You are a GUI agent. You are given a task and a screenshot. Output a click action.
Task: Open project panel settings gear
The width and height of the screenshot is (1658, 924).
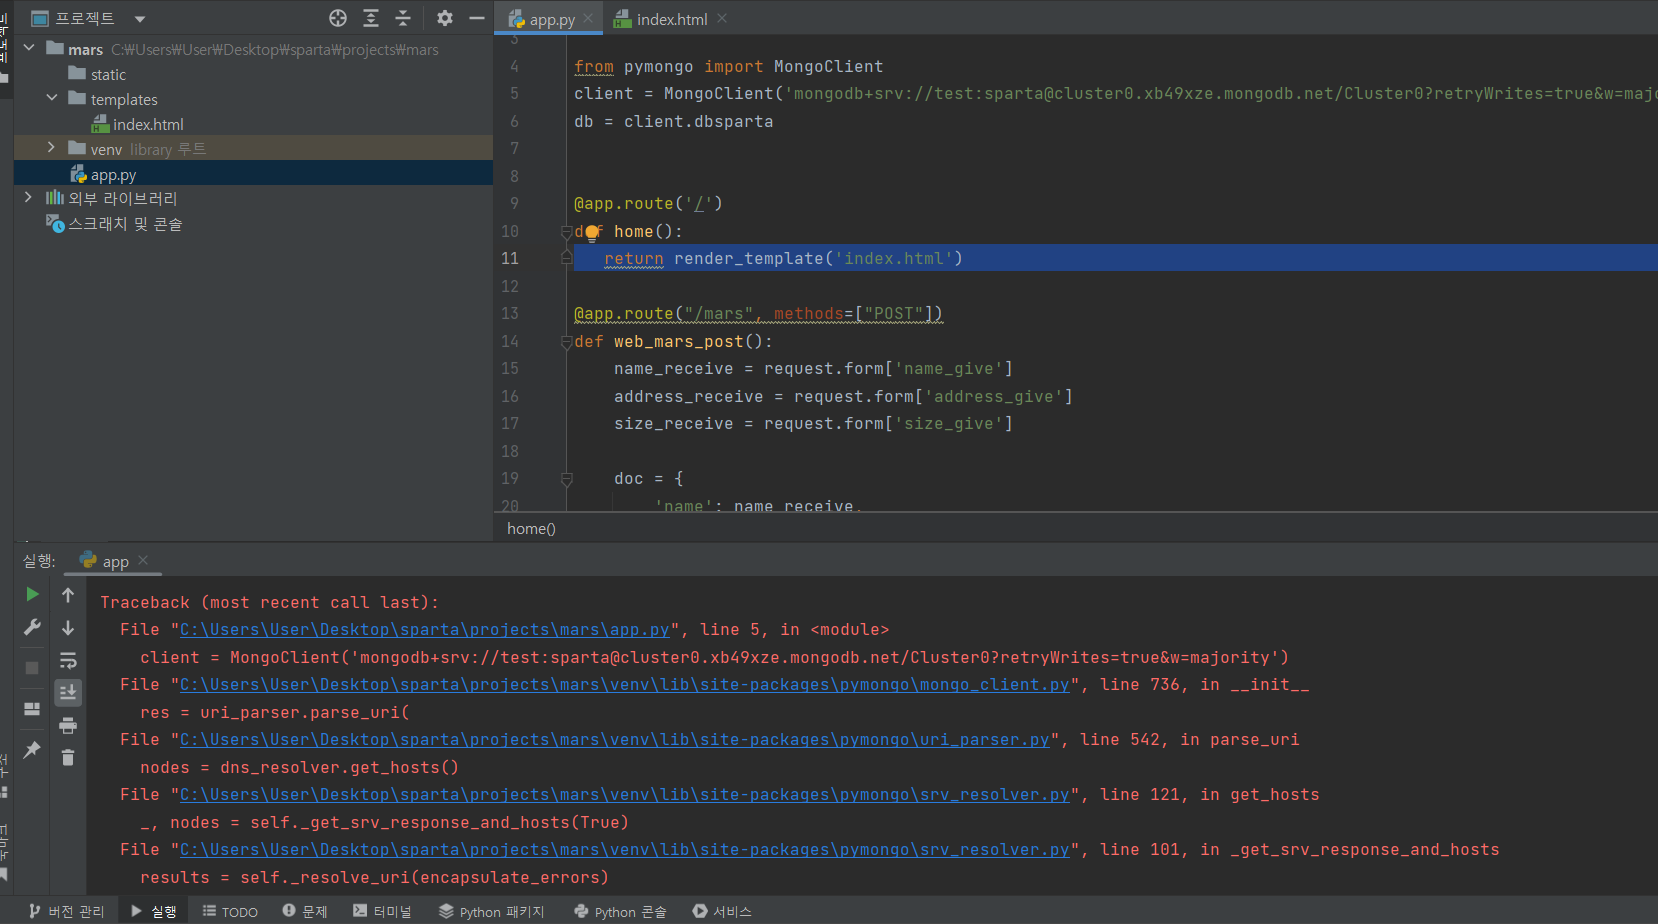[x=445, y=18]
